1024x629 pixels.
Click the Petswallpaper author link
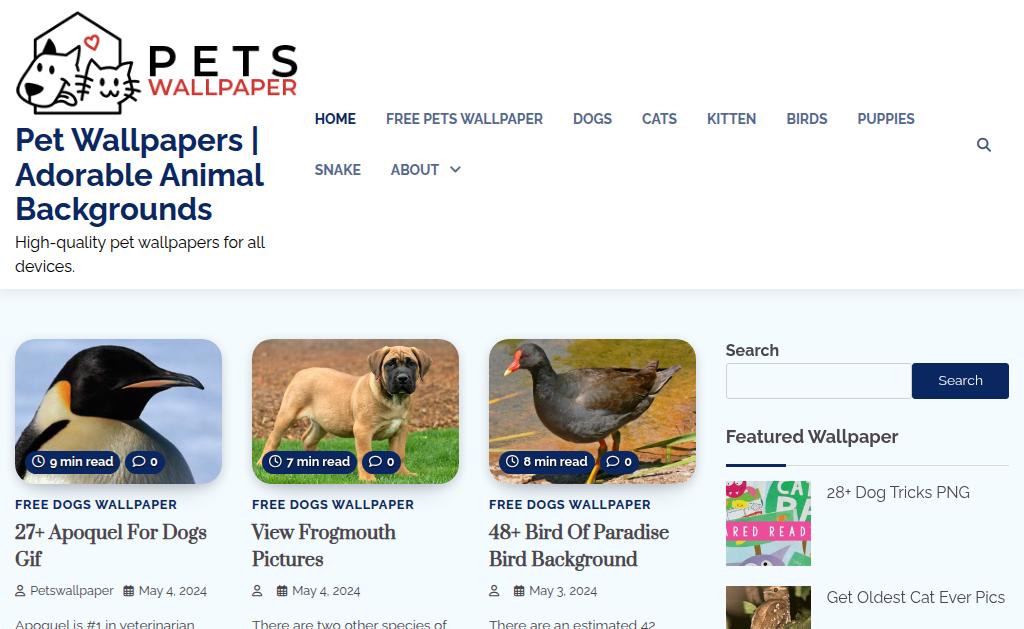point(72,590)
